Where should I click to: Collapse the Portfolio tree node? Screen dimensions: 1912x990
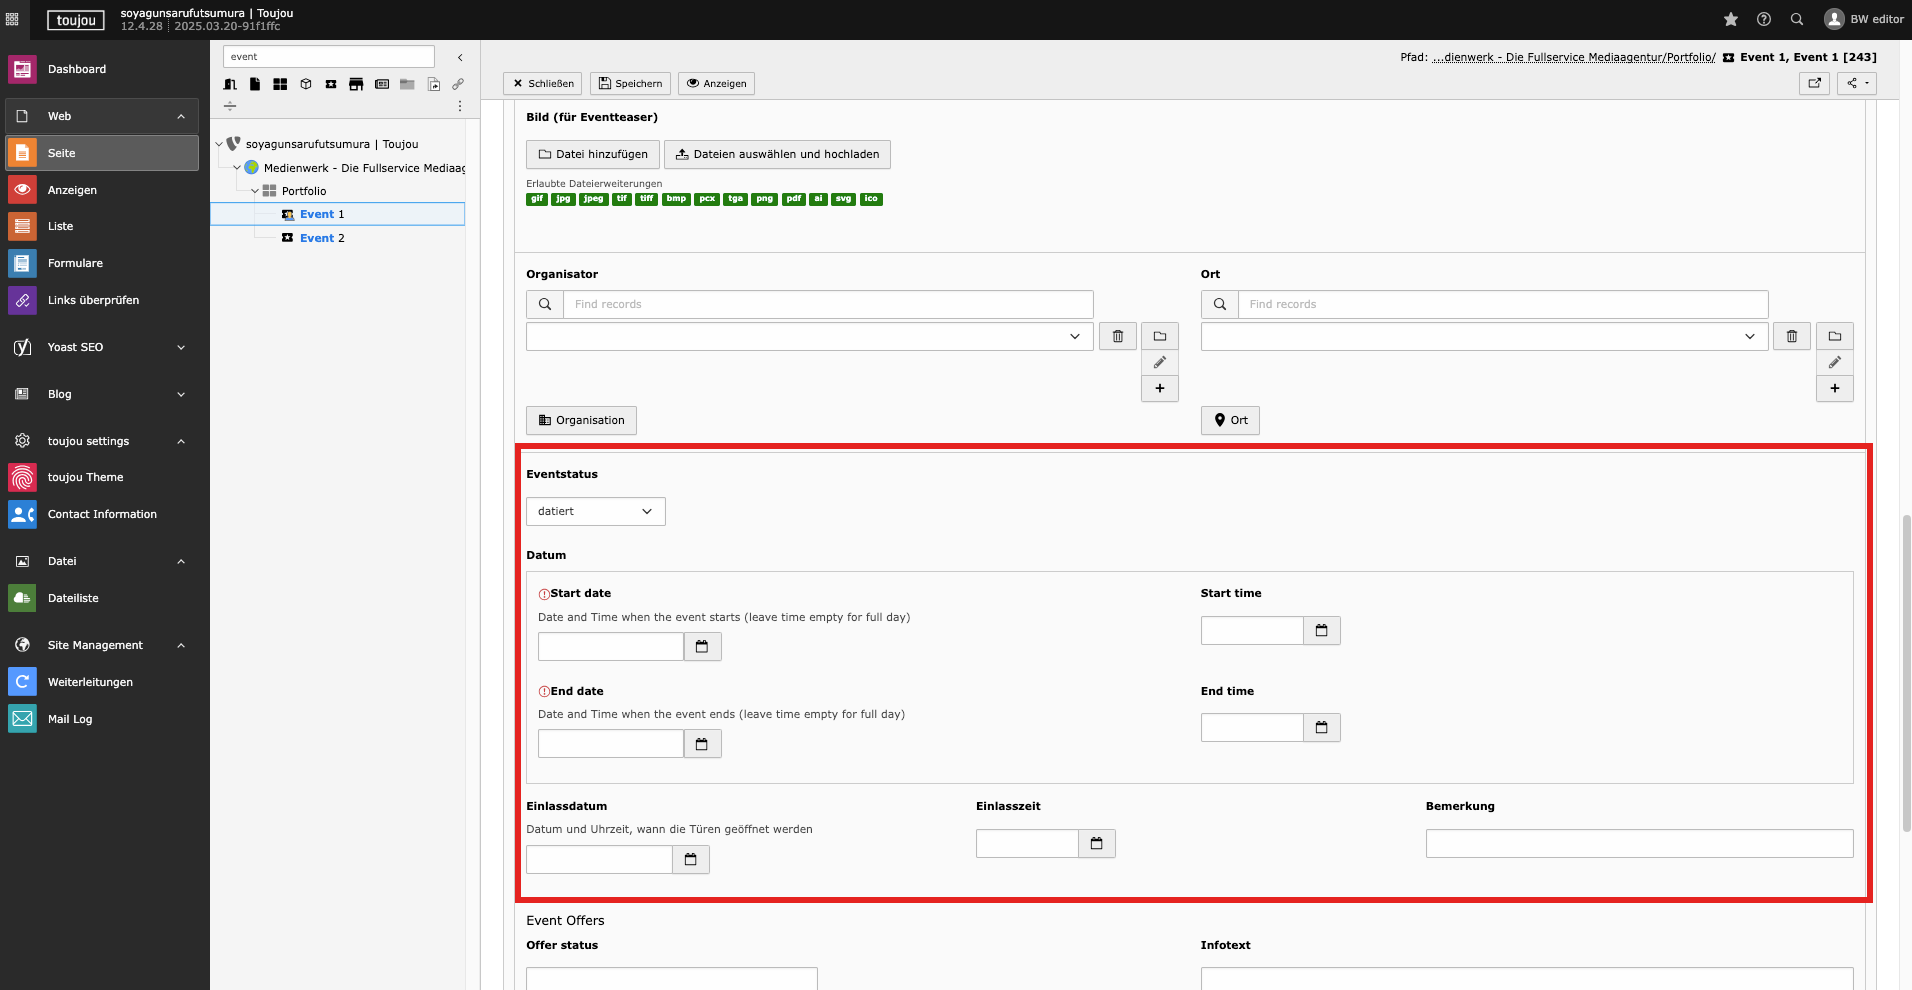[255, 191]
